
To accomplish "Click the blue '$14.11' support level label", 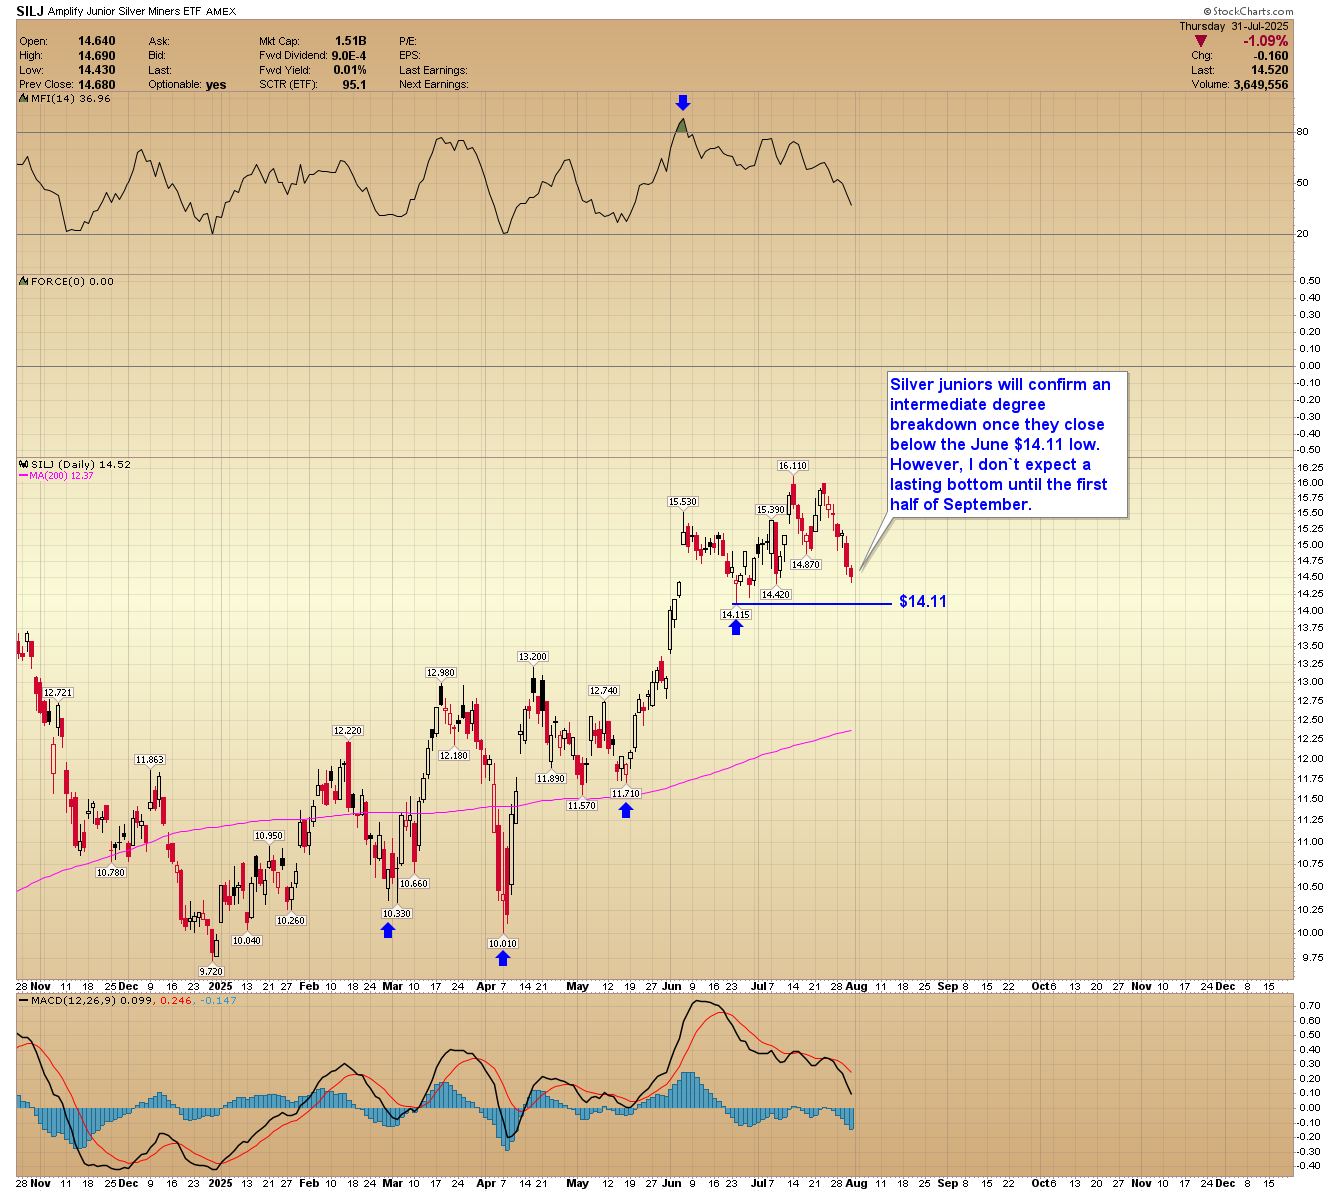I will [922, 602].
